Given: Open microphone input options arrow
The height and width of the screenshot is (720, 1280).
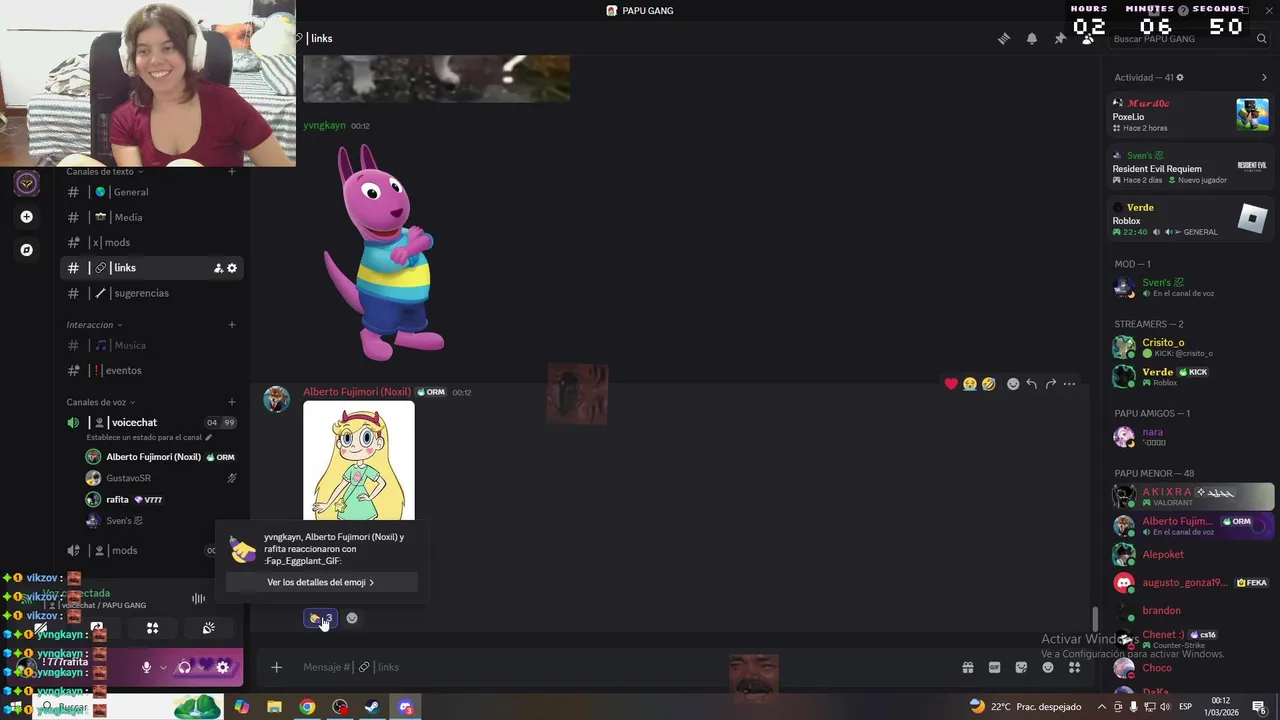Looking at the screenshot, I should [163, 667].
